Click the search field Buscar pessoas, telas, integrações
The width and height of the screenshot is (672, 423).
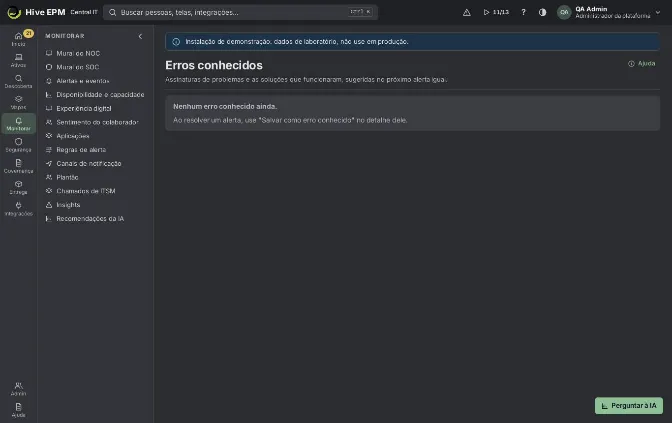coord(240,12)
